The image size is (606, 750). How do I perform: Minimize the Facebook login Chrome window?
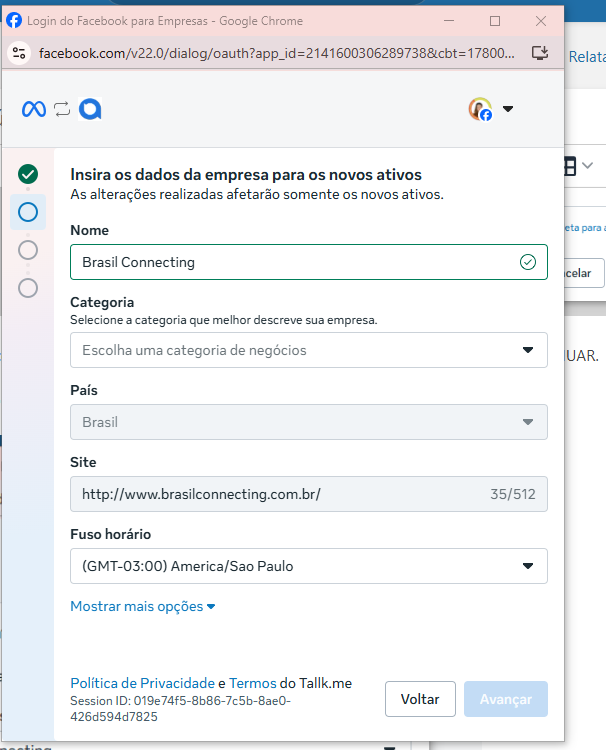(x=449, y=21)
